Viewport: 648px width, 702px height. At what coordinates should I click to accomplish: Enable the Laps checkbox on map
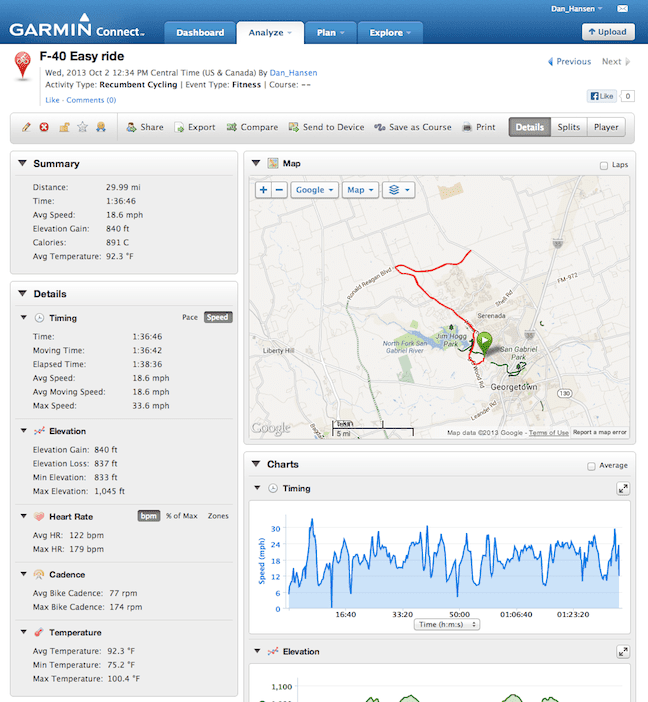603,165
